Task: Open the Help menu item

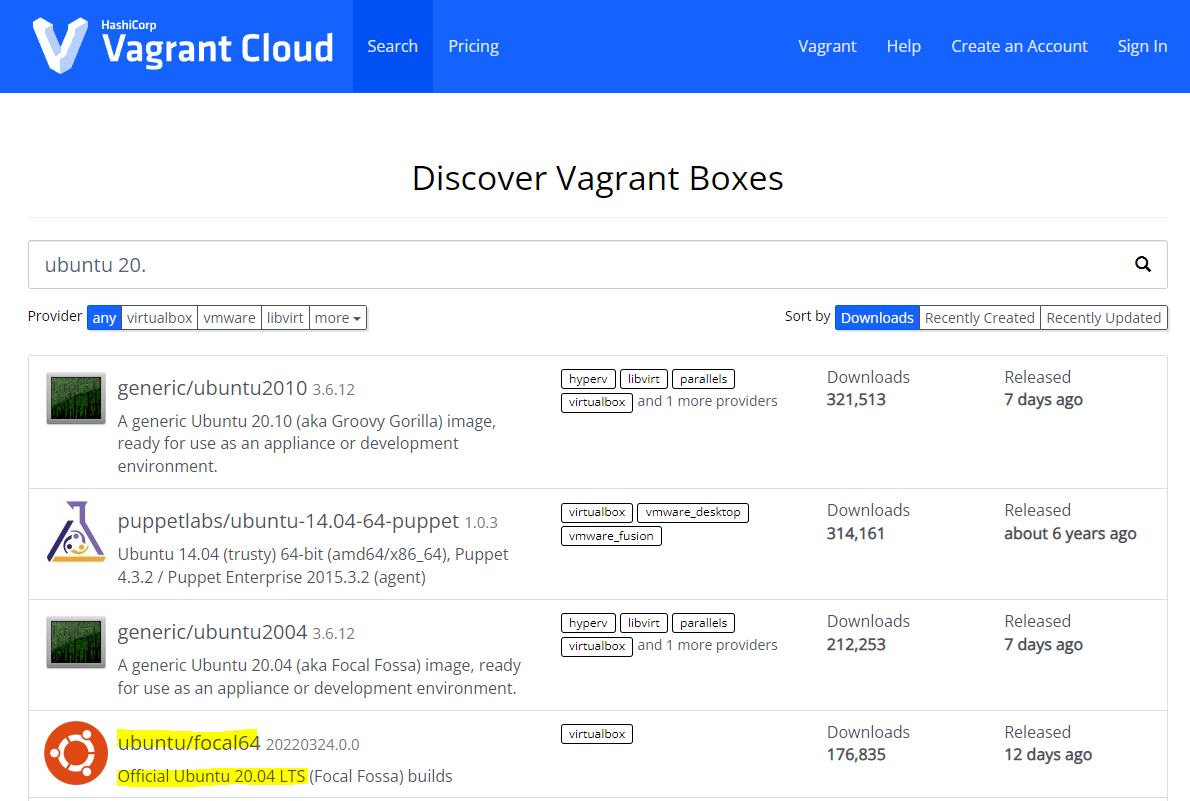Action: [904, 46]
